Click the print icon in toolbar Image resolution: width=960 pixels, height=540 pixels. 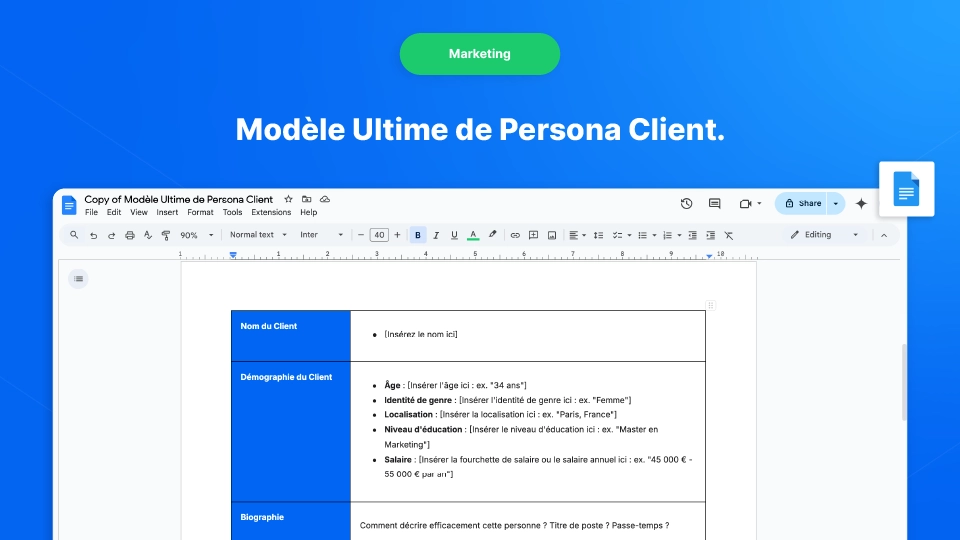pyautogui.click(x=129, y=235)
